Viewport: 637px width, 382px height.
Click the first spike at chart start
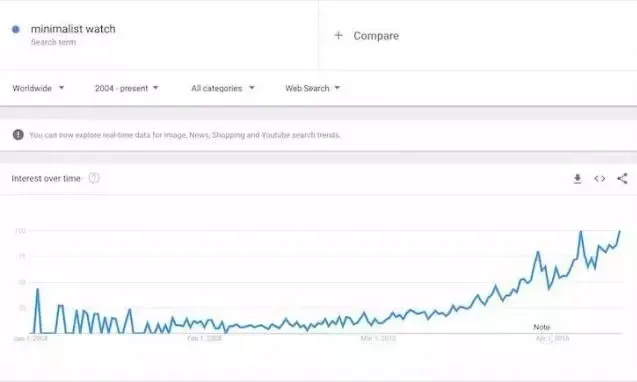pos(38,289)
